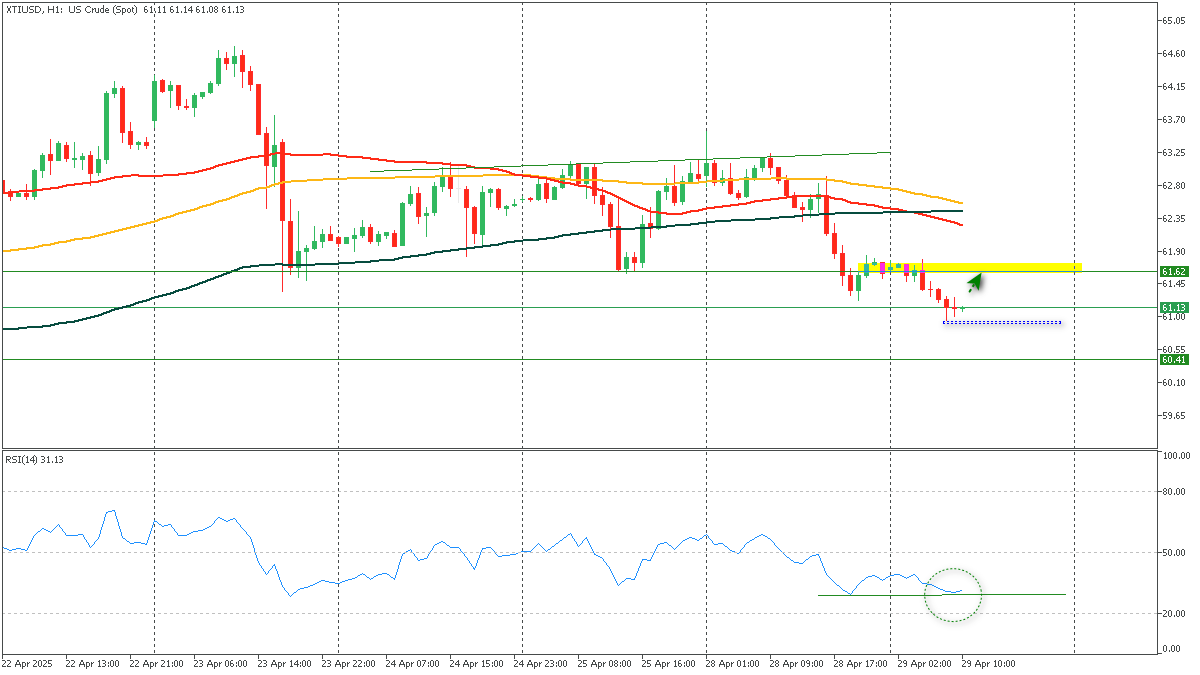Click the thin green trendline above the highs
Viewport: 1200px width, 675px height.
click(630, 162)
